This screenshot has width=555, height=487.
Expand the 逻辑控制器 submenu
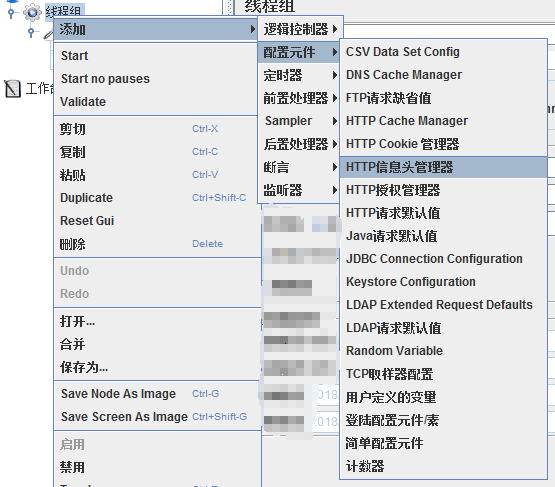coord(300,29)
